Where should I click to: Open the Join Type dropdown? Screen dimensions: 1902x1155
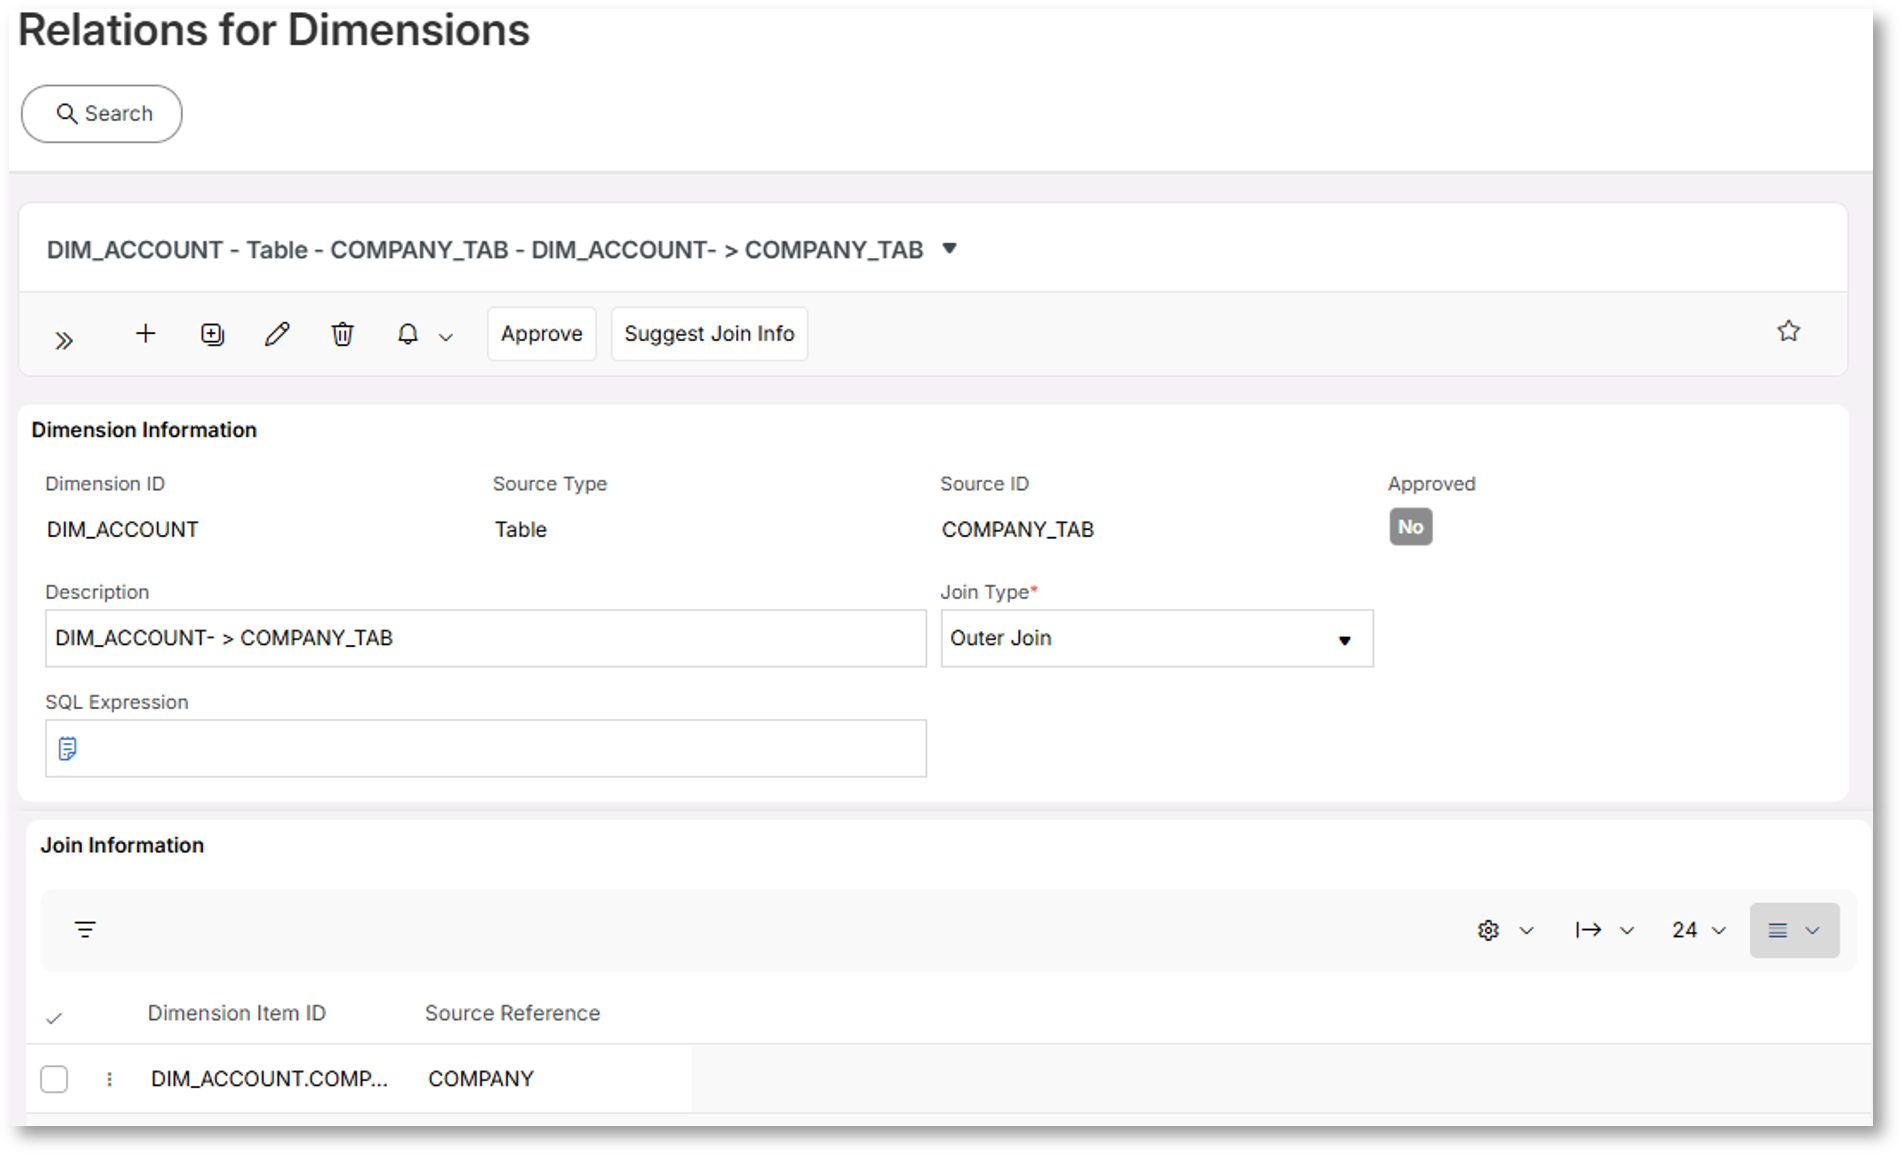tap(1157, 638)
